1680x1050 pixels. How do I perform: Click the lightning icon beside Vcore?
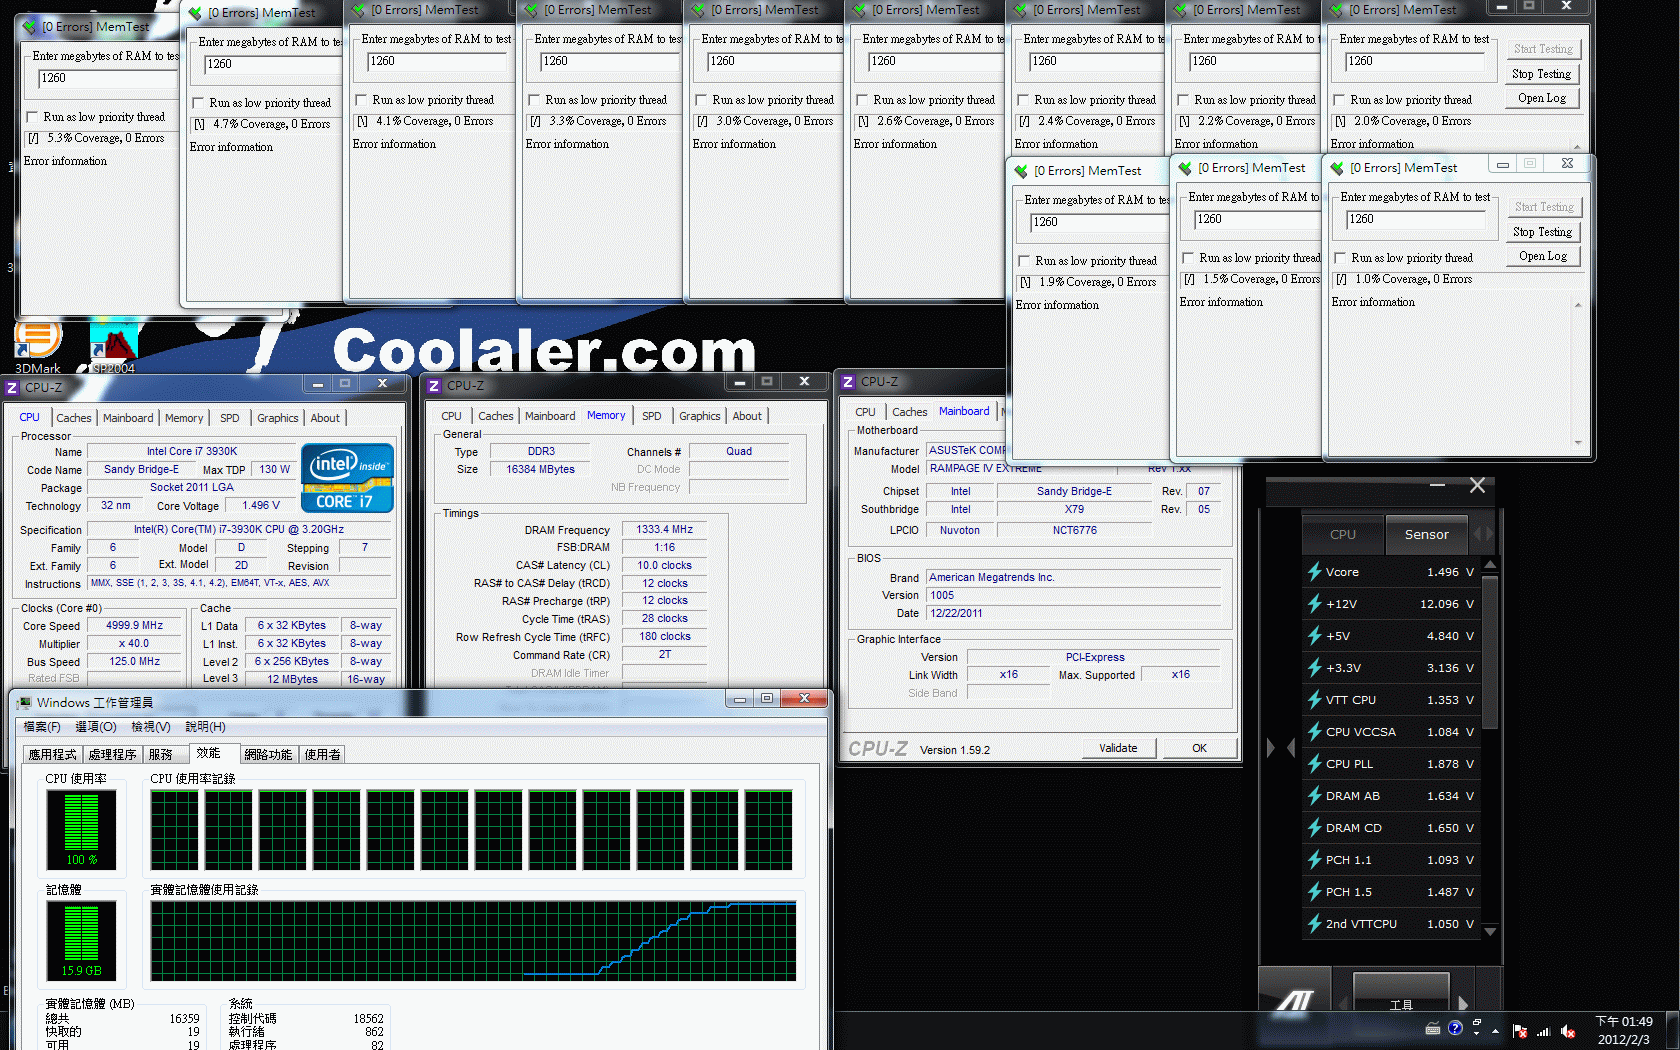point(1315,572)
